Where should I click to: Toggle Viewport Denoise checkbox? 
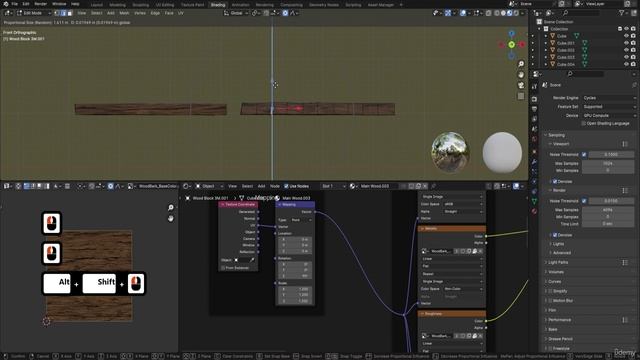555,181
